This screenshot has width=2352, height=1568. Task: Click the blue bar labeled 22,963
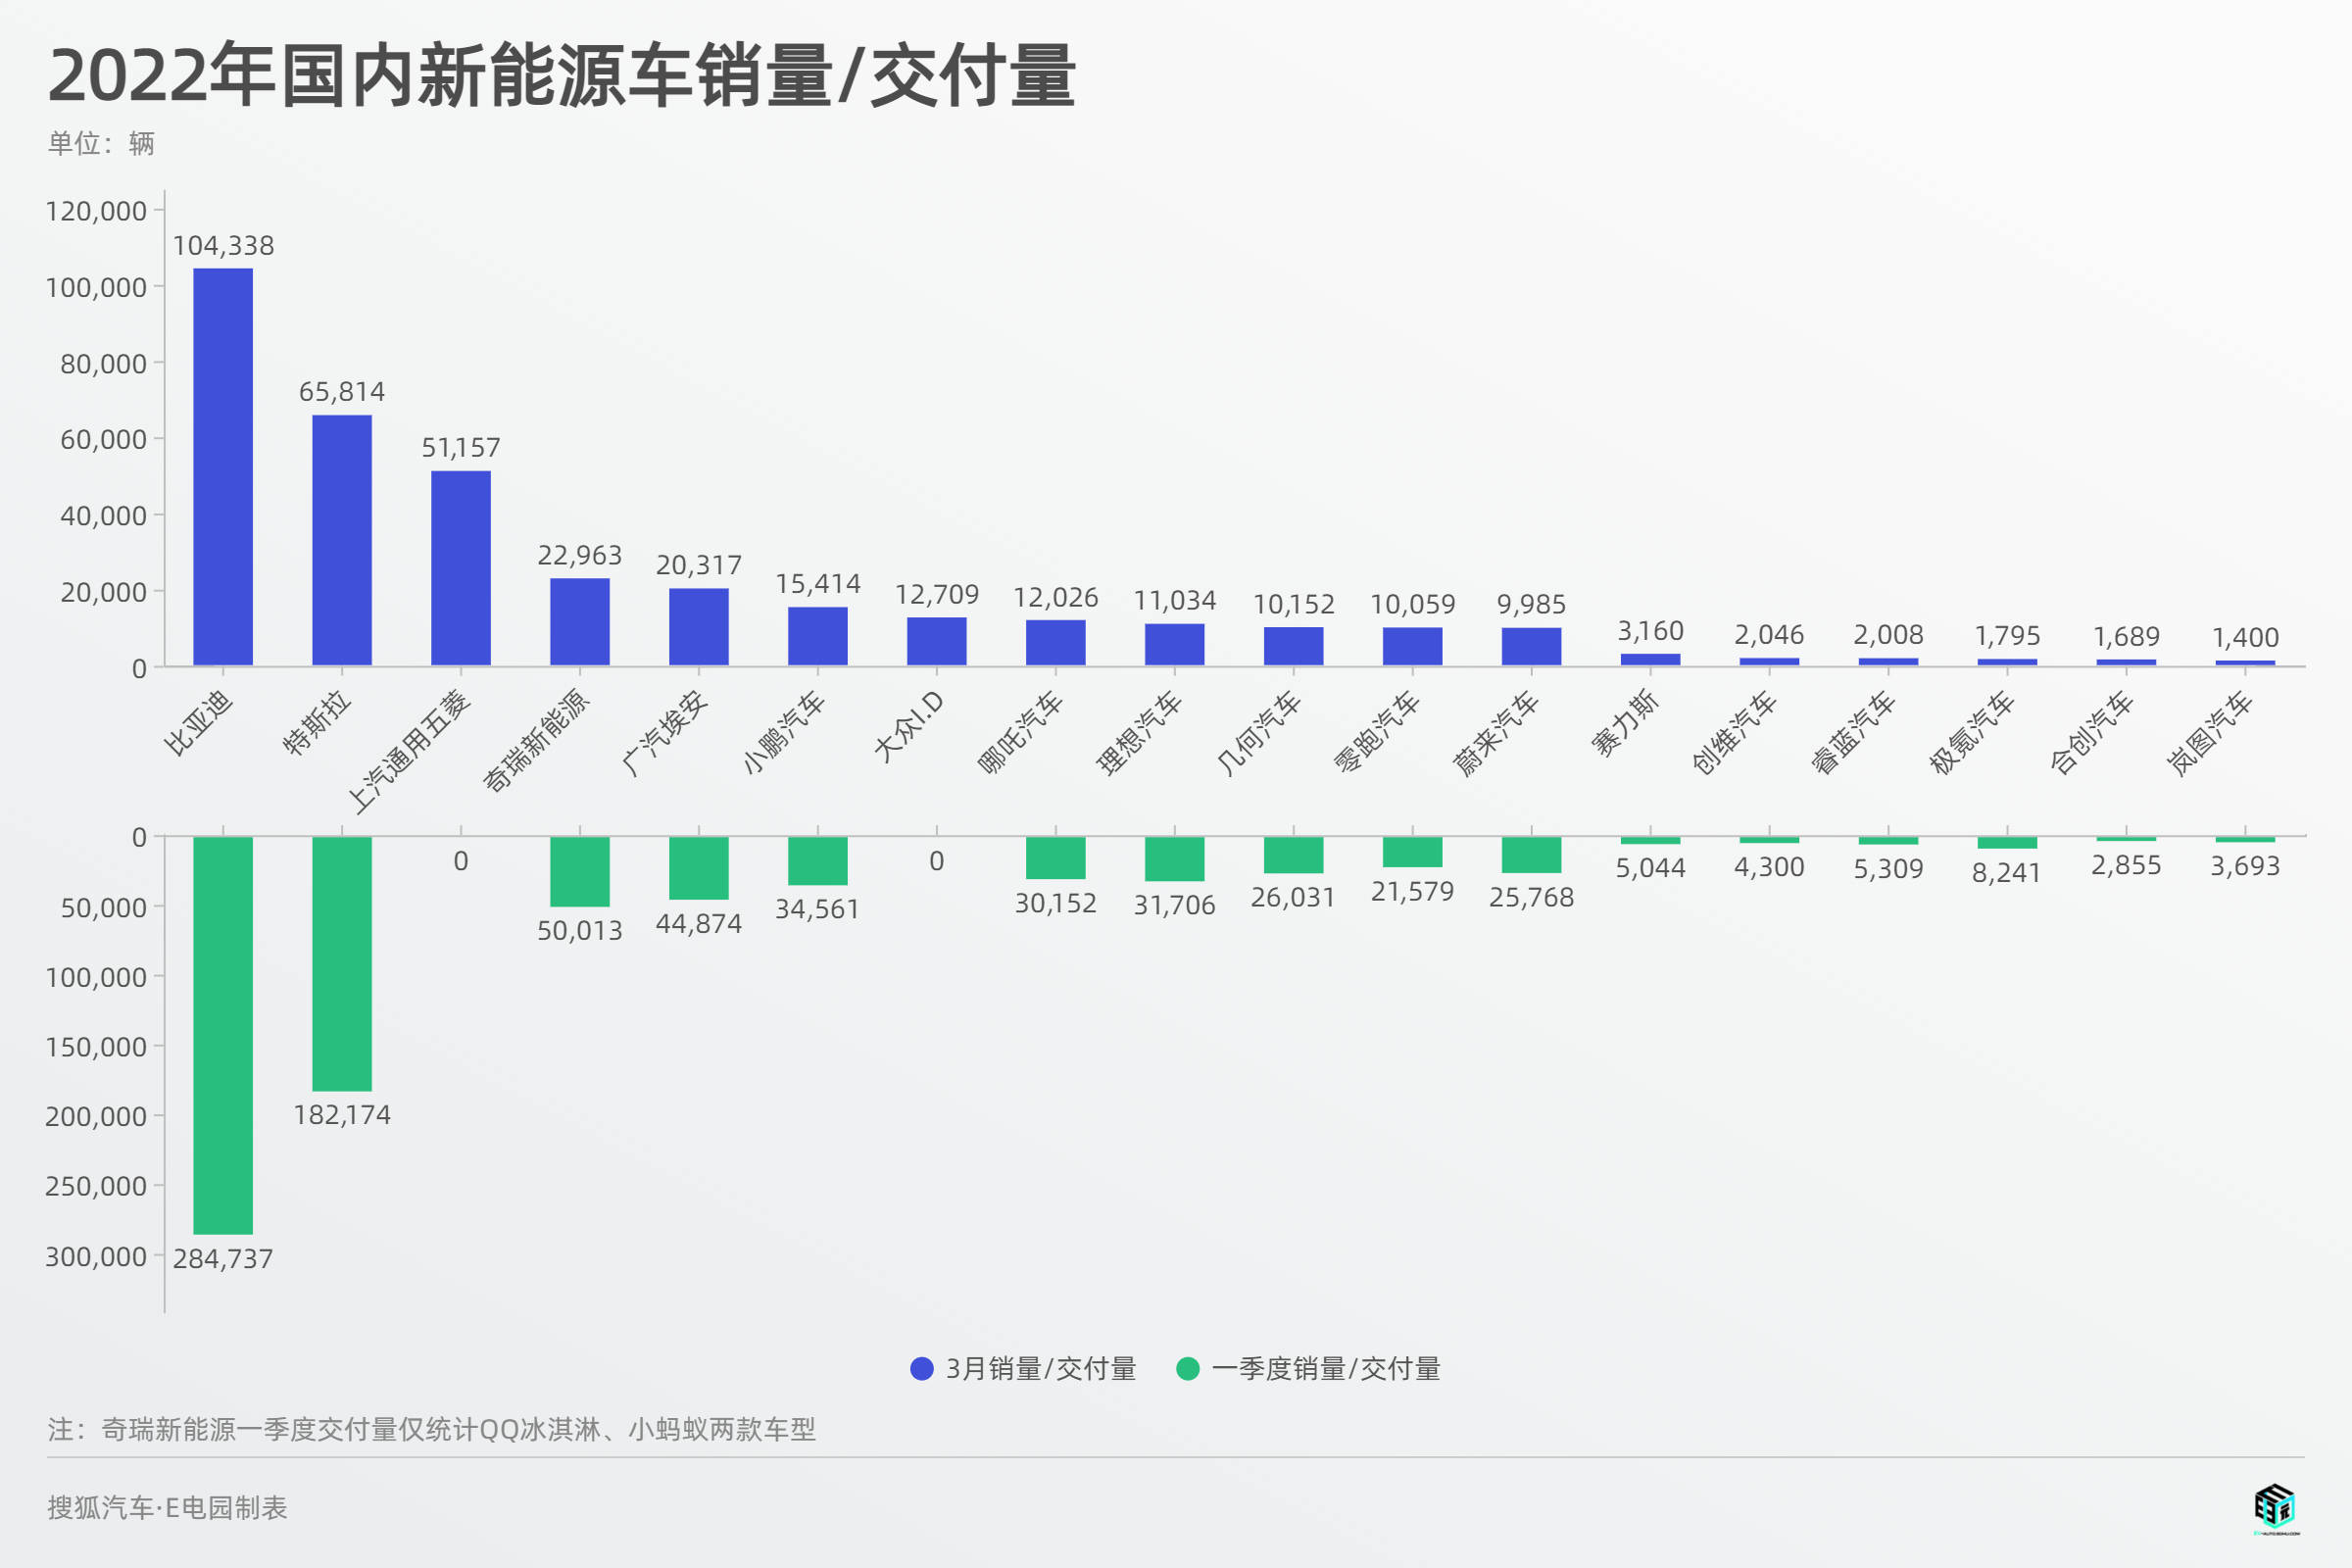pos(580,622)
